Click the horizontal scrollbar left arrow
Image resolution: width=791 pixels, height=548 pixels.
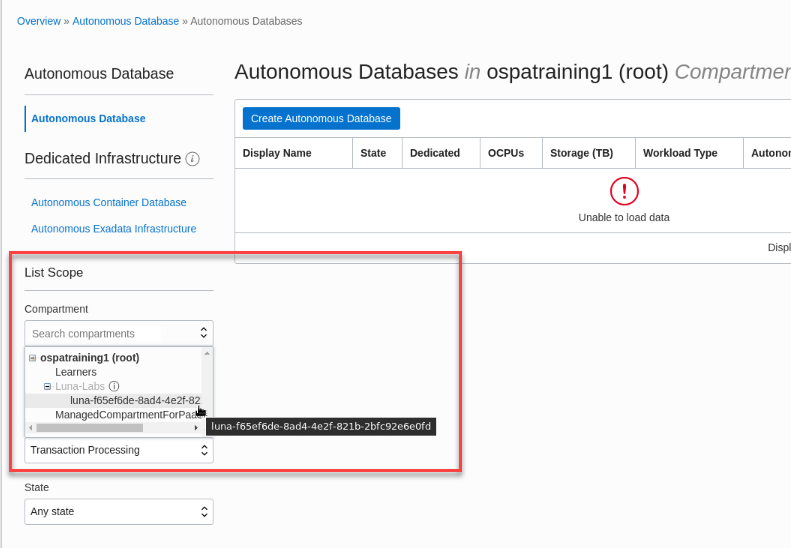point(31,428)
